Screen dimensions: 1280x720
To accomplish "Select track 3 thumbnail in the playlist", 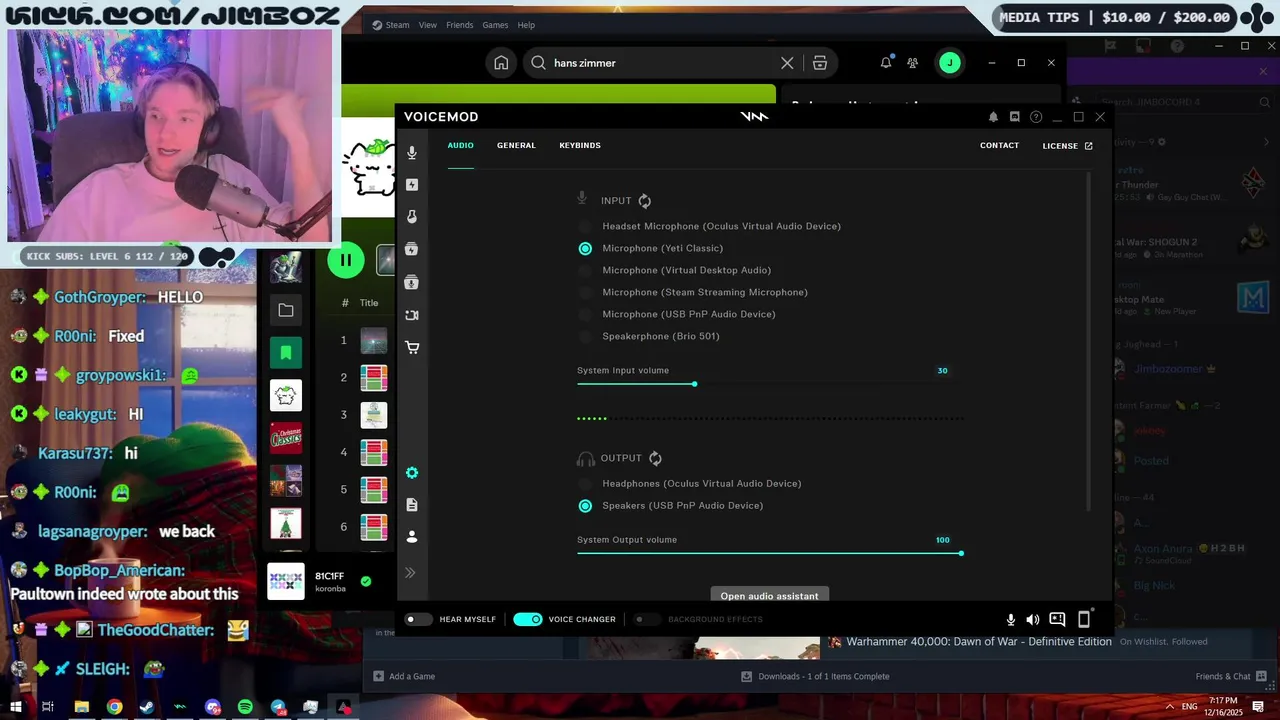I will [373, 415].
